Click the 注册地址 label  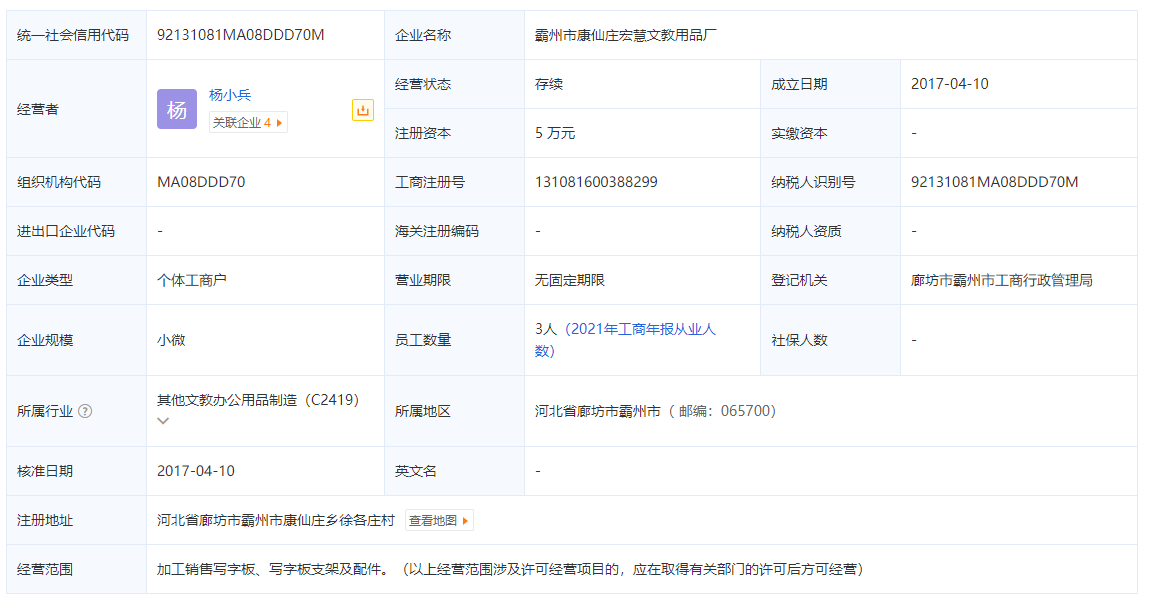(x=45, y=520)
